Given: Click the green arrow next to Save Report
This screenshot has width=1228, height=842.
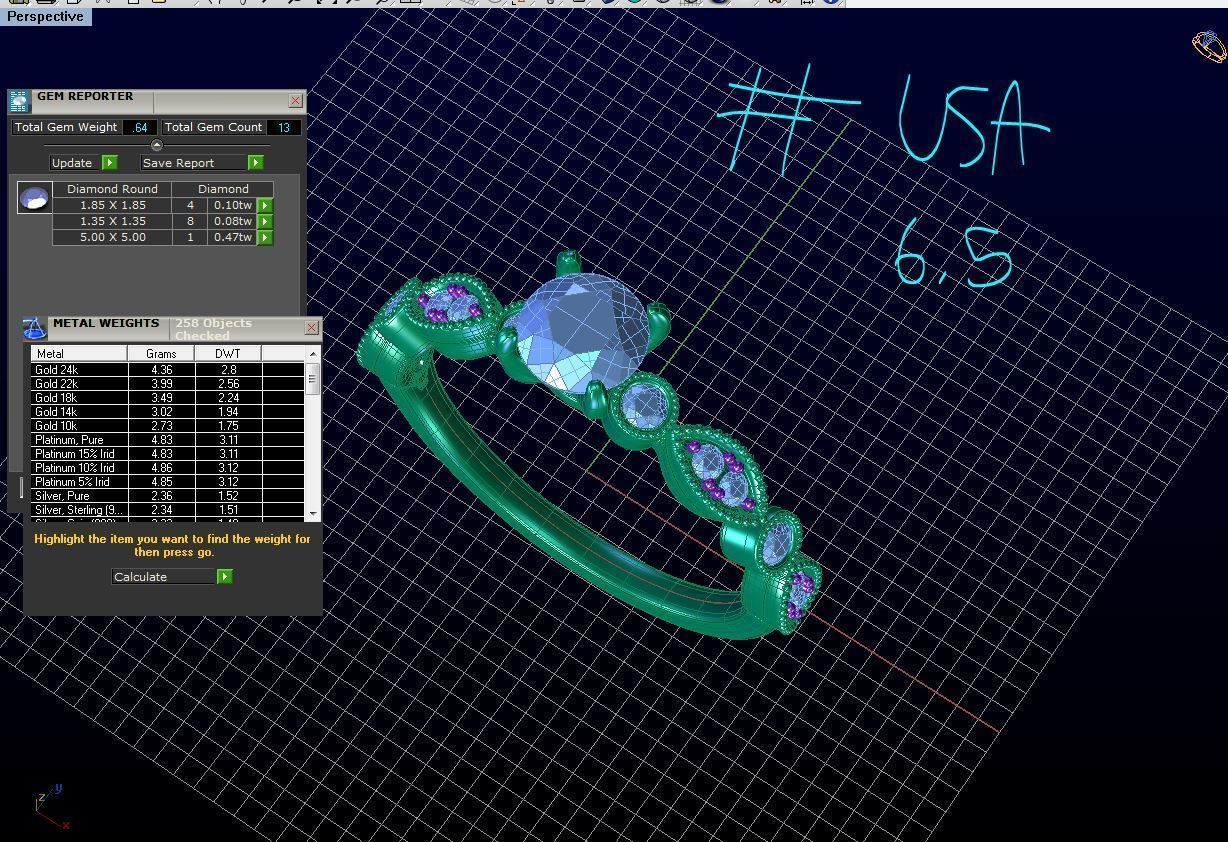Looking at the screenshot, I should click(256, 162).
